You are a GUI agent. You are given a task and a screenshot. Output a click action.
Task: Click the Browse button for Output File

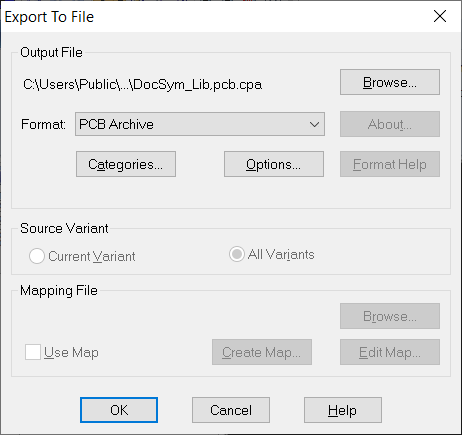[x=390, y=82]
